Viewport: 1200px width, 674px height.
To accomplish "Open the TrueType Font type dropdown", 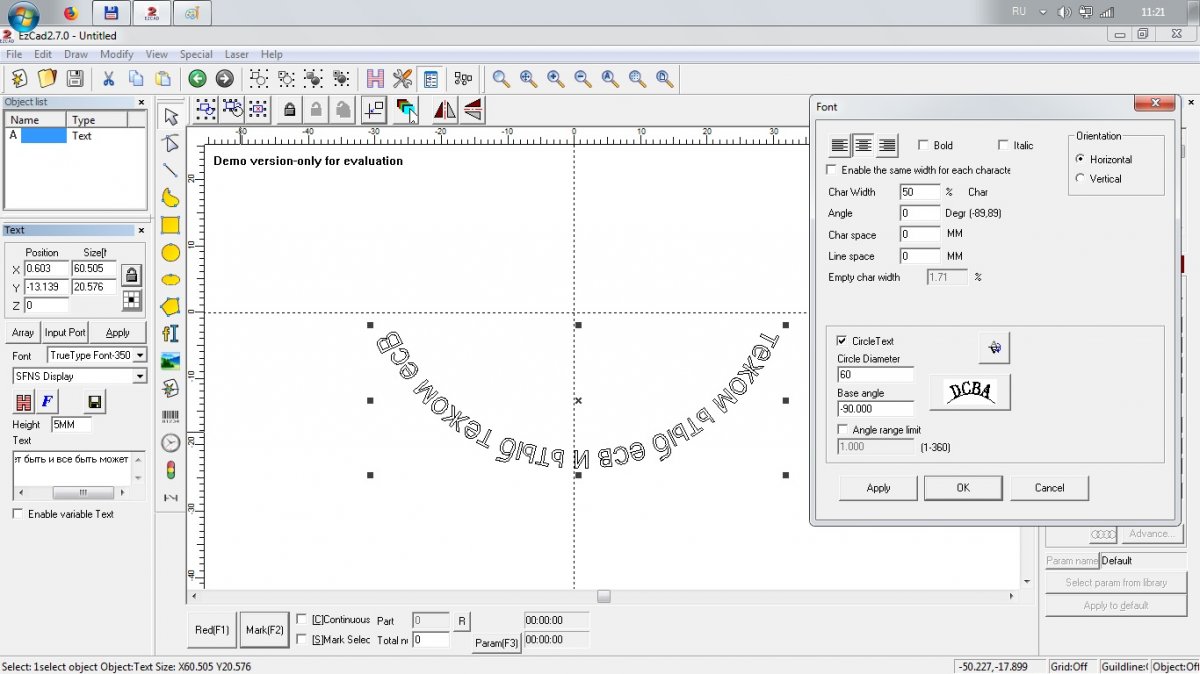I will coord(140,356).
